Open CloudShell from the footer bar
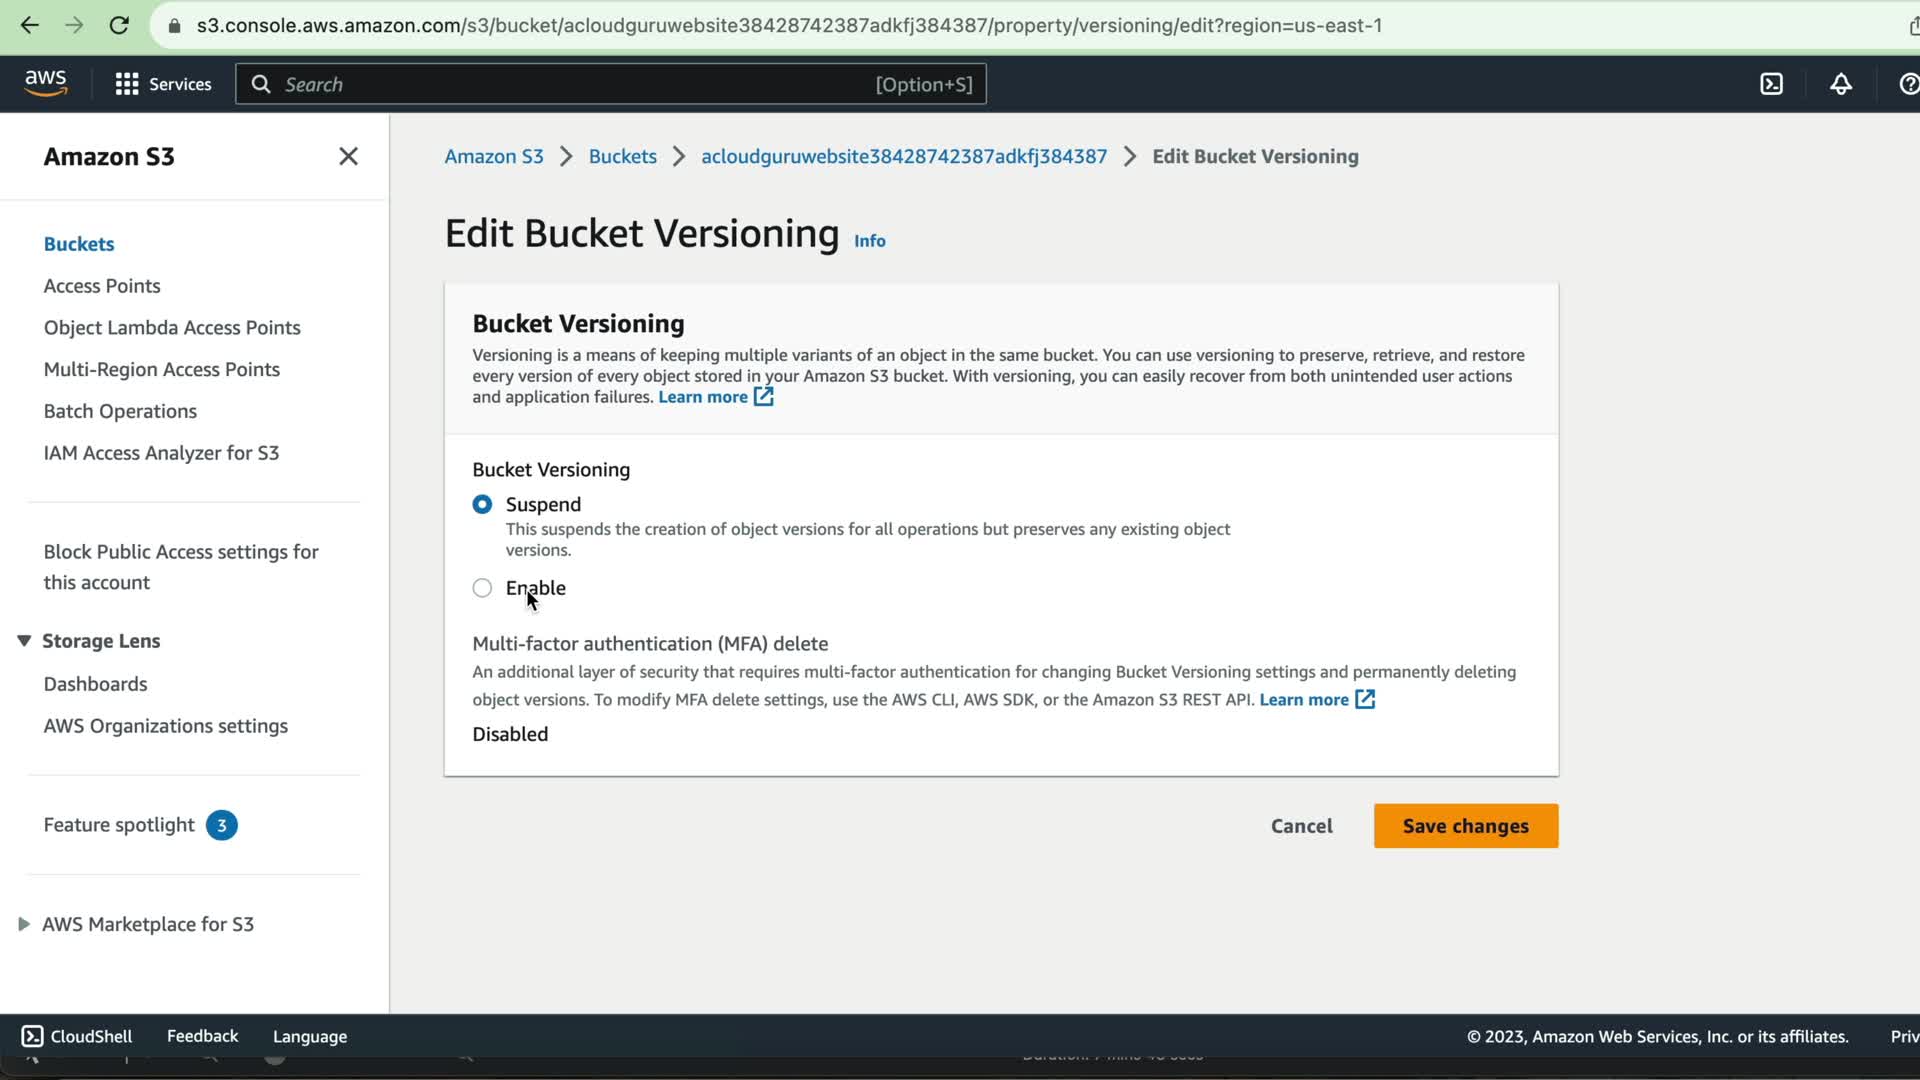Screen dimensions: 1920x1080 [x=77, y=1036]
